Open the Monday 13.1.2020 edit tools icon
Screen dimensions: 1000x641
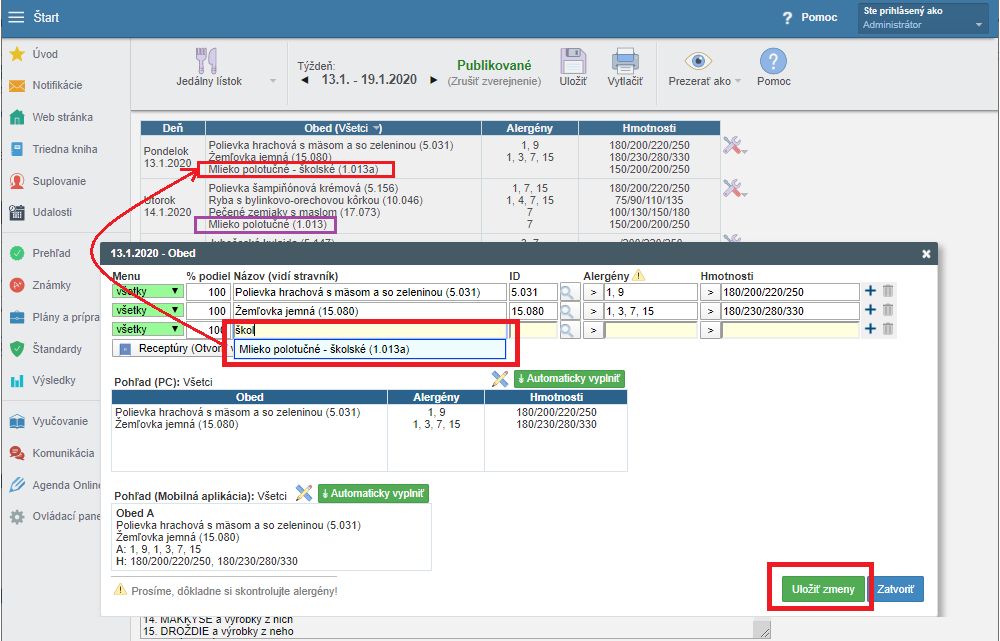(x=735, y=147)
